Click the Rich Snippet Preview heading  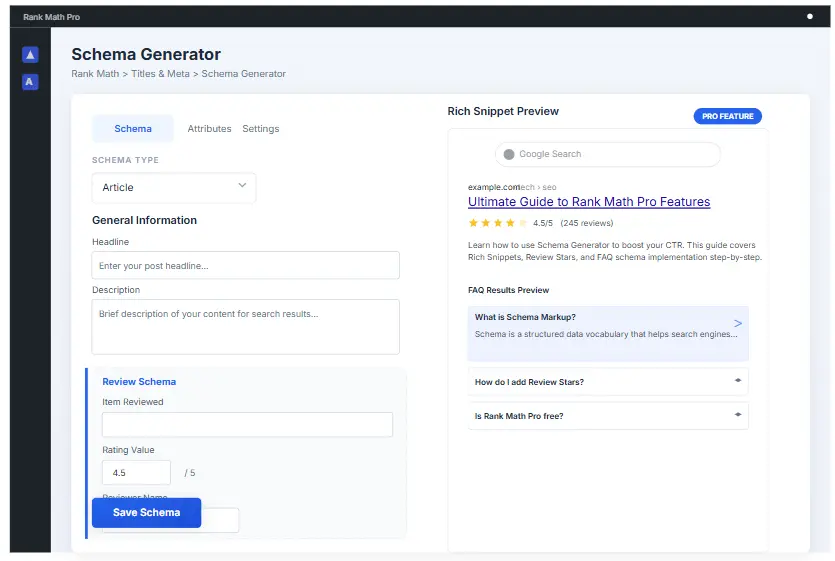(503, 111)
